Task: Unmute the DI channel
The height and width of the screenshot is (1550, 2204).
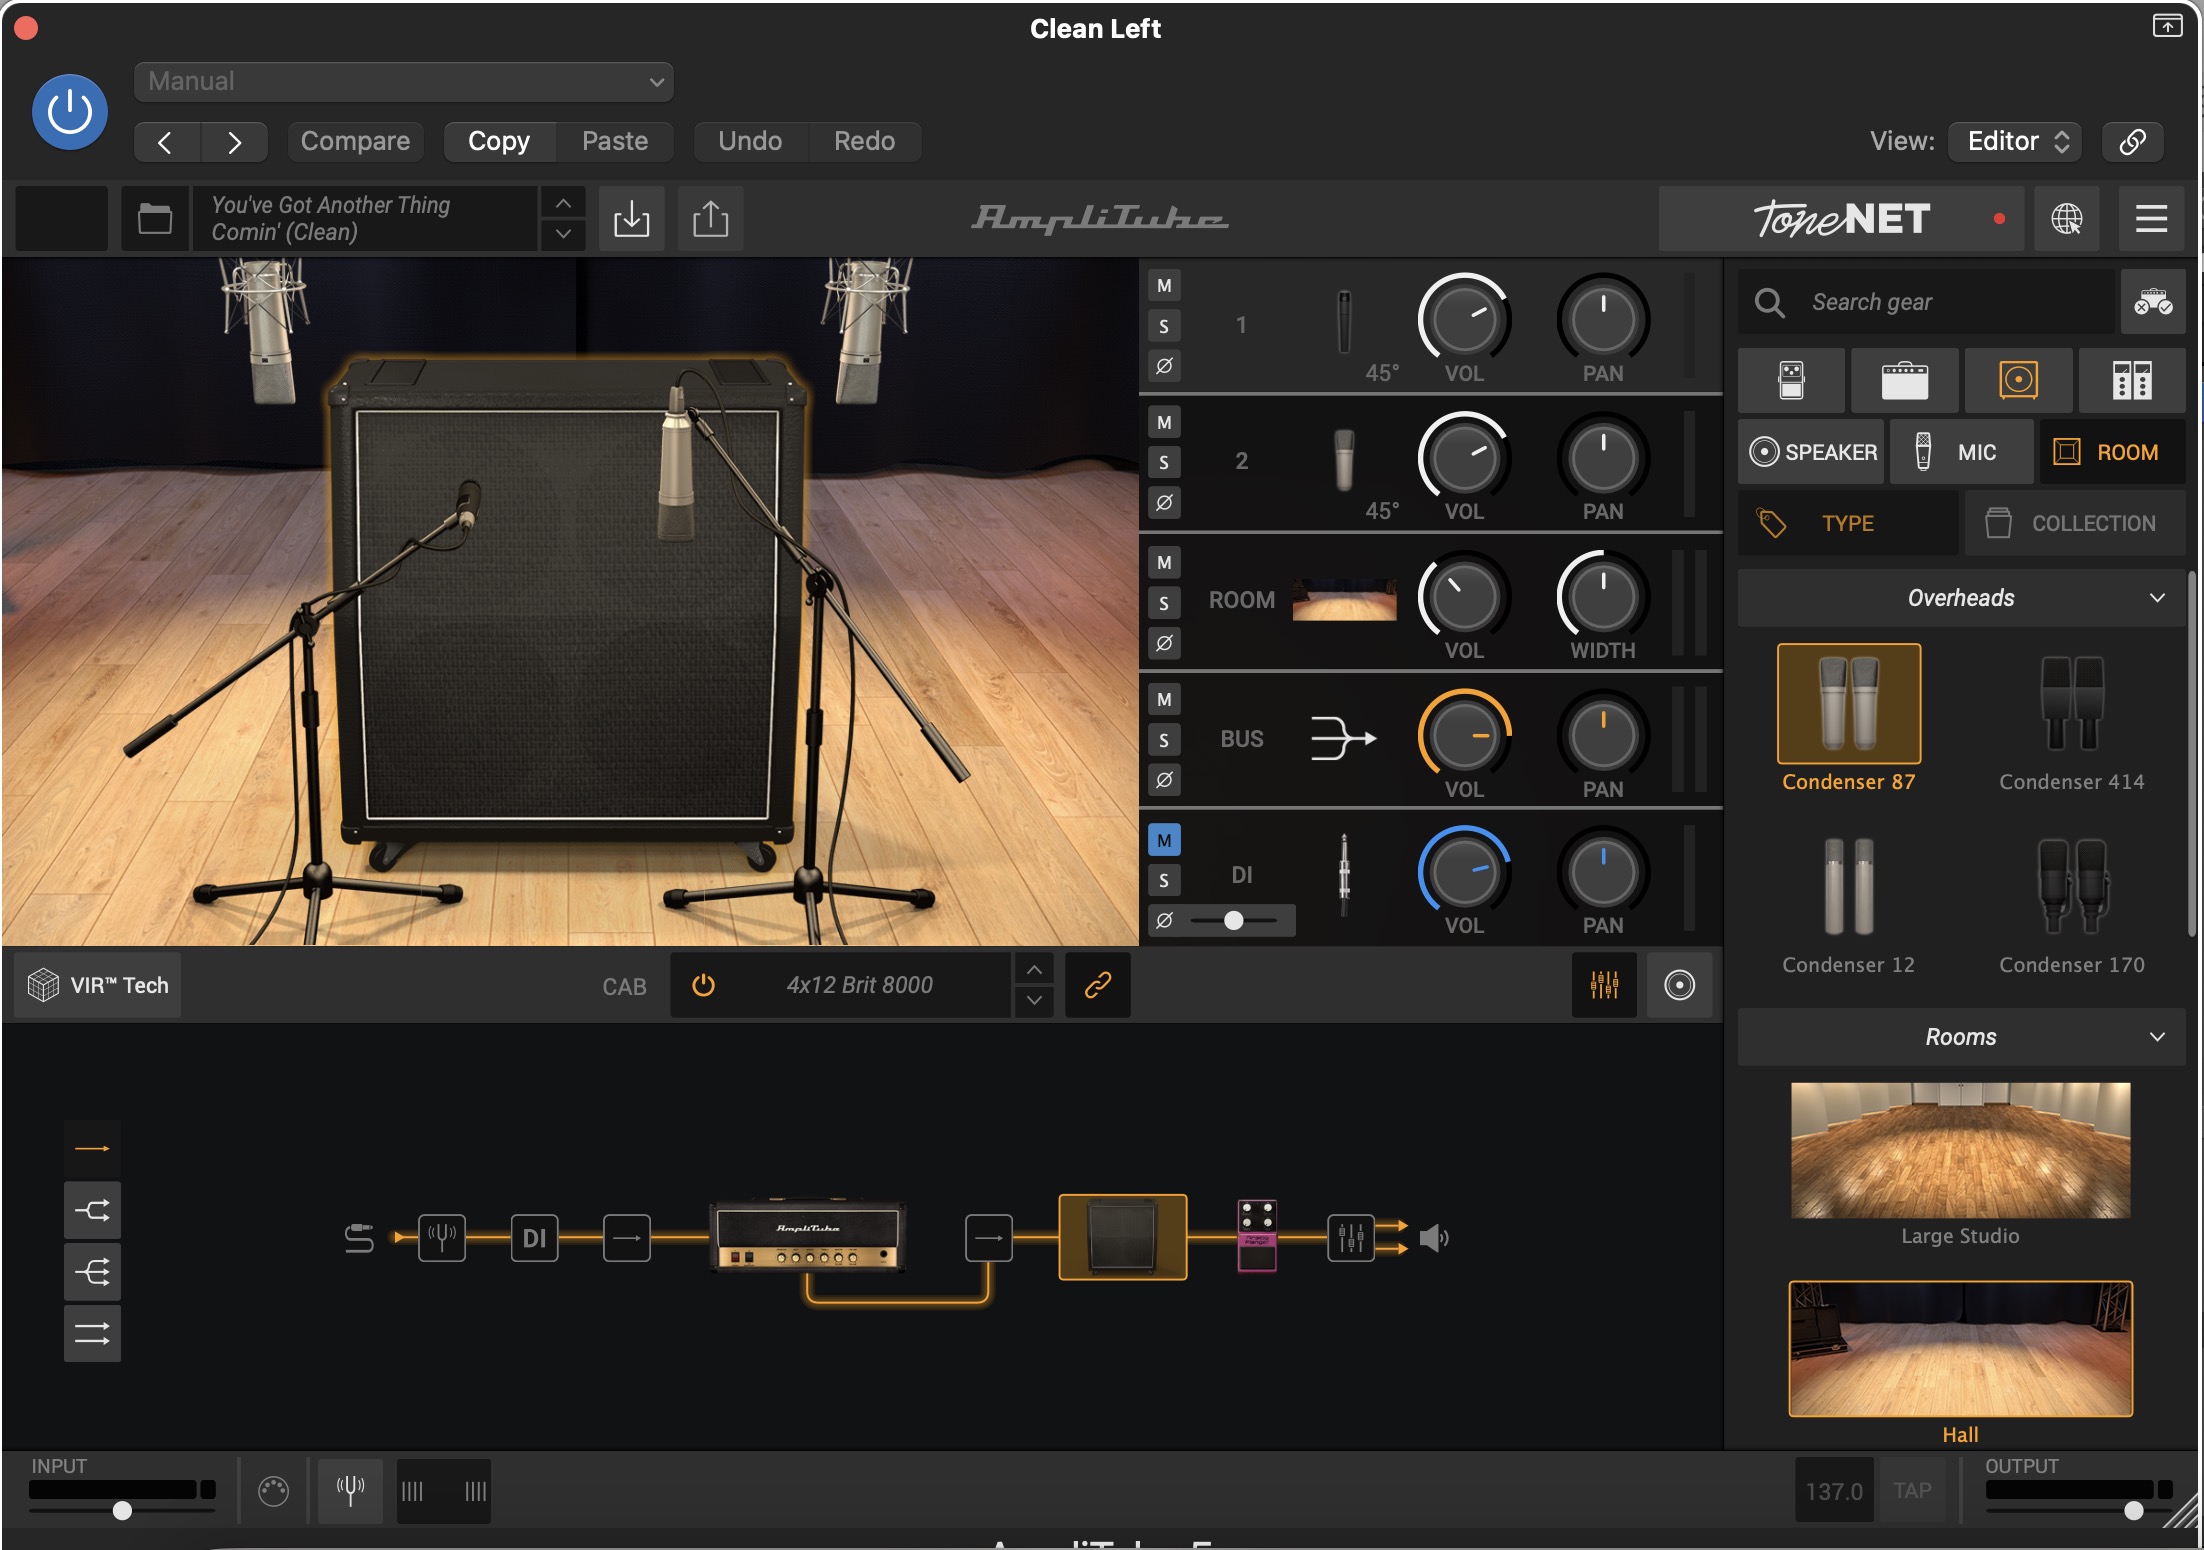Action: (1163, 840)
